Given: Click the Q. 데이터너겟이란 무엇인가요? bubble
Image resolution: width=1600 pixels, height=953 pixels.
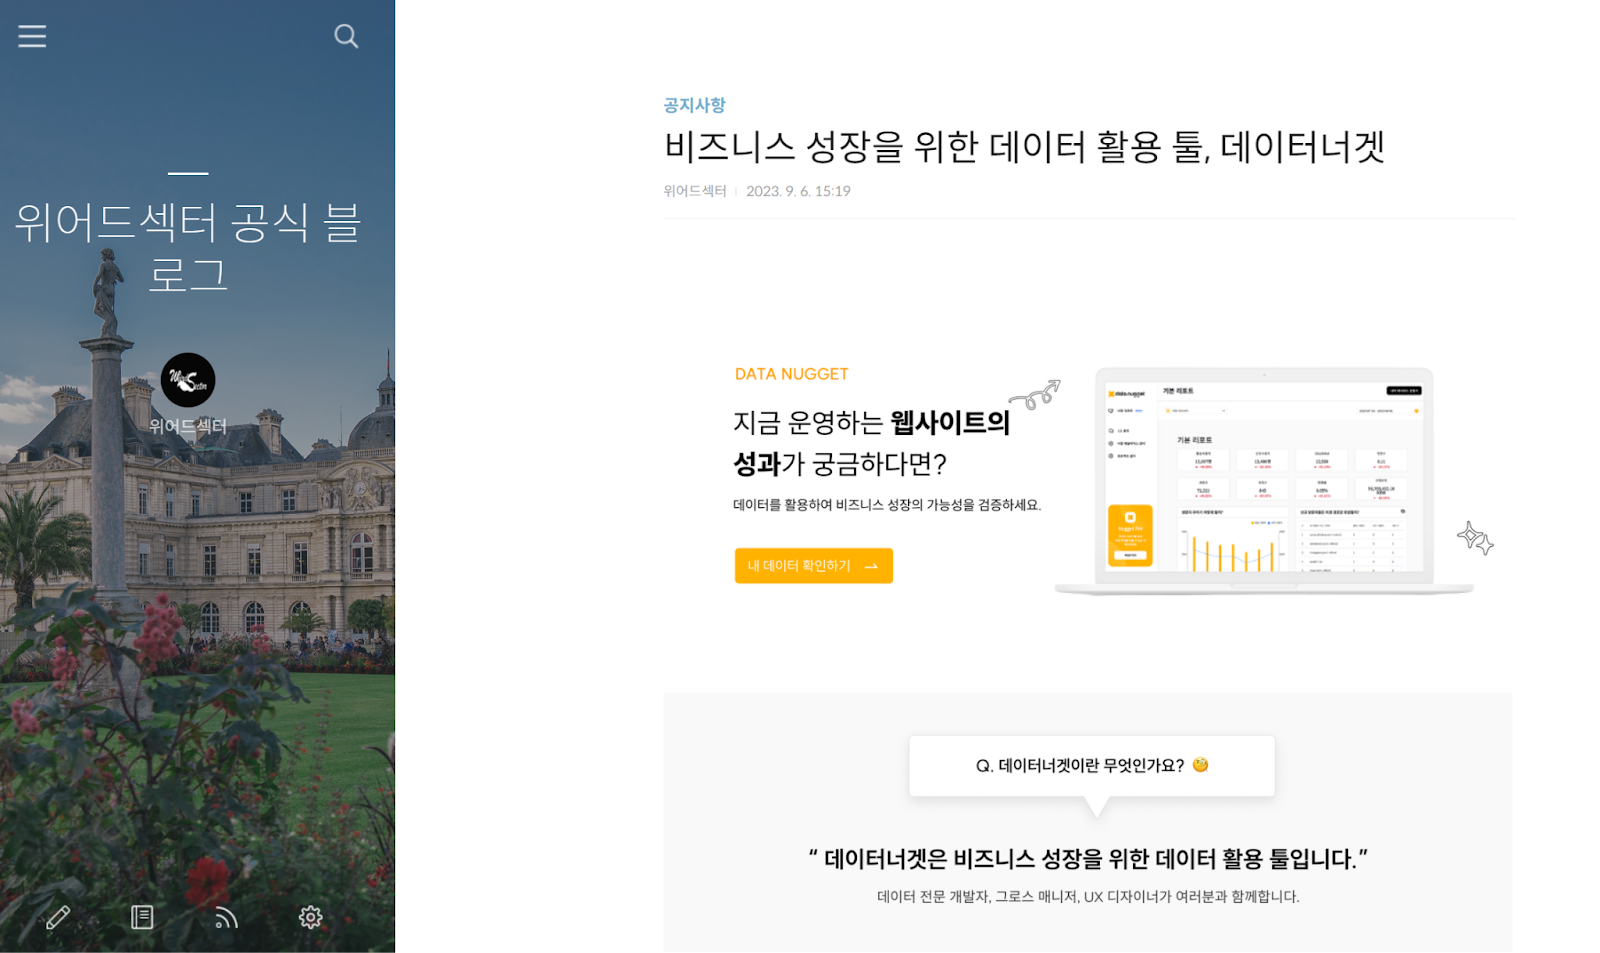Looking at the screenshot, I should 1091,766.
